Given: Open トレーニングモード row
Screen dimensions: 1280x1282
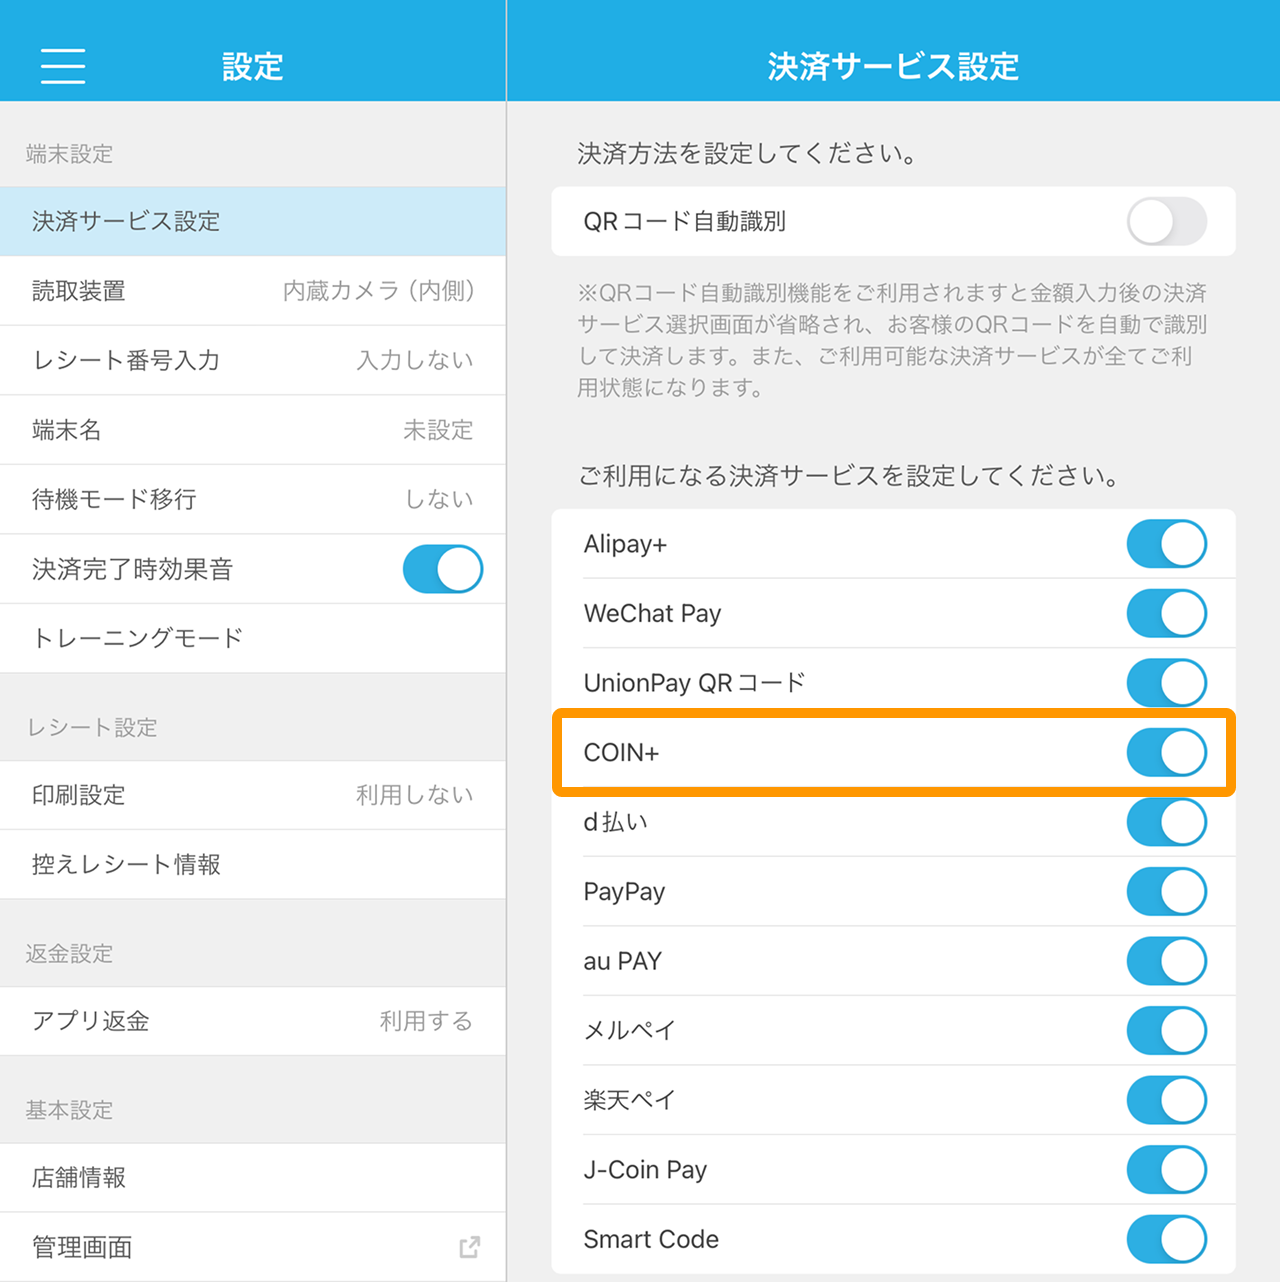Looking at the screenshot, I should (252, 638).
